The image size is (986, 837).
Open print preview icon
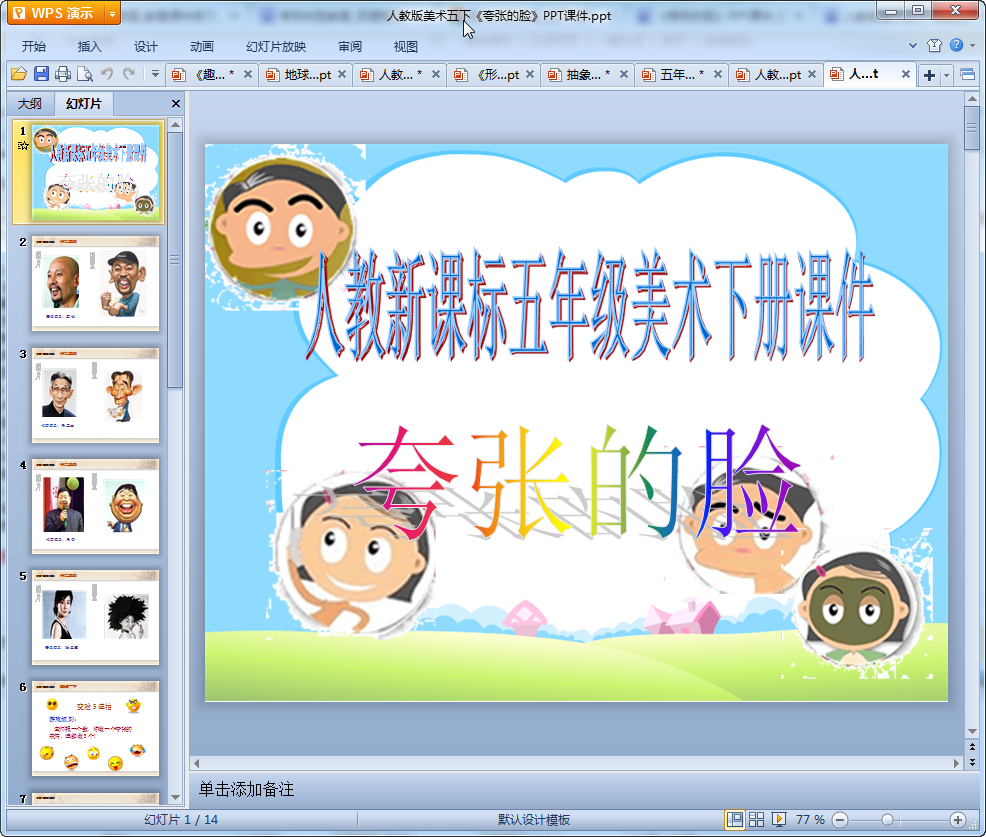point(85,74)
